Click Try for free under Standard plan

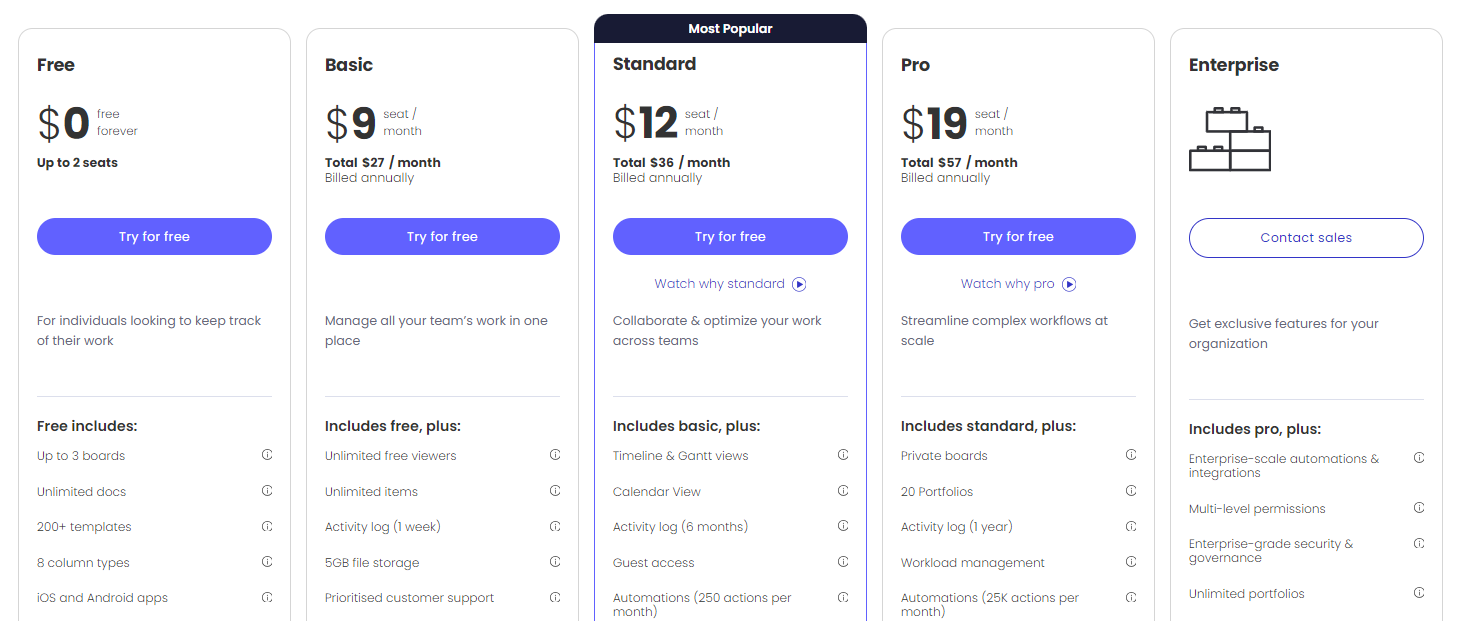(730, 237)
